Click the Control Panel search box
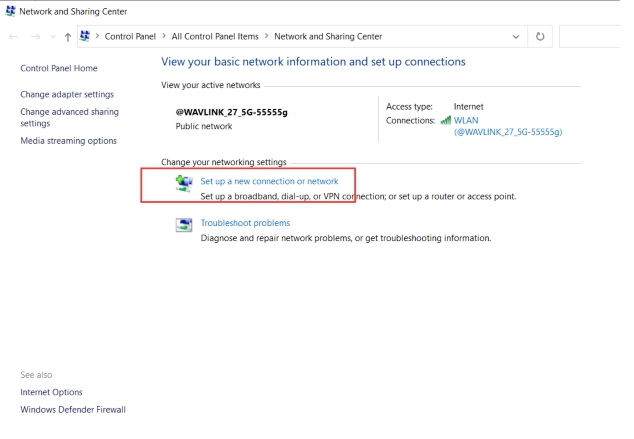The image size is (634, 439). (x=595, y=37)
